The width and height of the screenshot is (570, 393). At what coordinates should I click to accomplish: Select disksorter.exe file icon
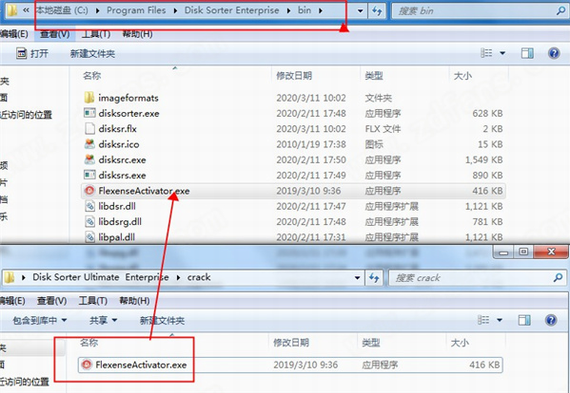(x=89, y=113)
